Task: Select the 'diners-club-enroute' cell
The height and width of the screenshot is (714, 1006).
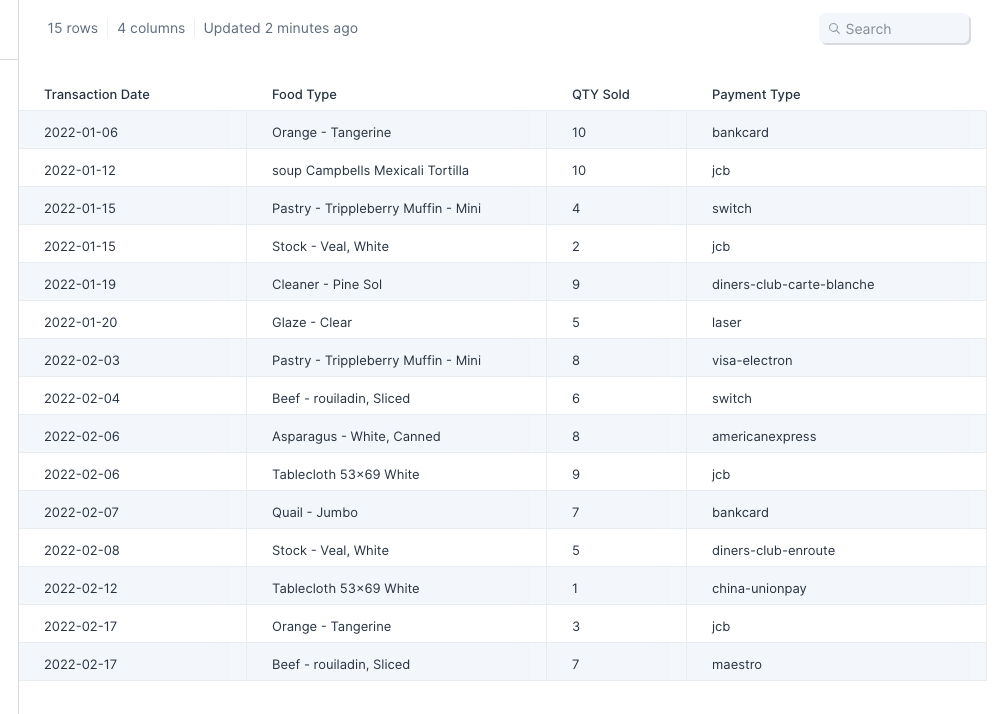Action: click(x=836, y=550)
